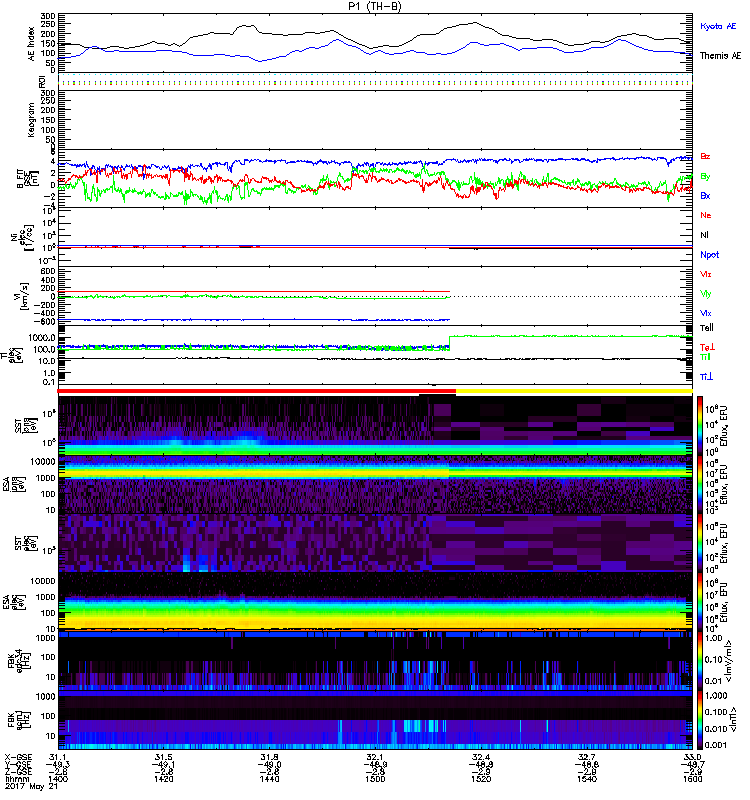Click the X-GSE value 32.4
The image size is (750, 800).
pyautogui.click(x=481, y=757)
